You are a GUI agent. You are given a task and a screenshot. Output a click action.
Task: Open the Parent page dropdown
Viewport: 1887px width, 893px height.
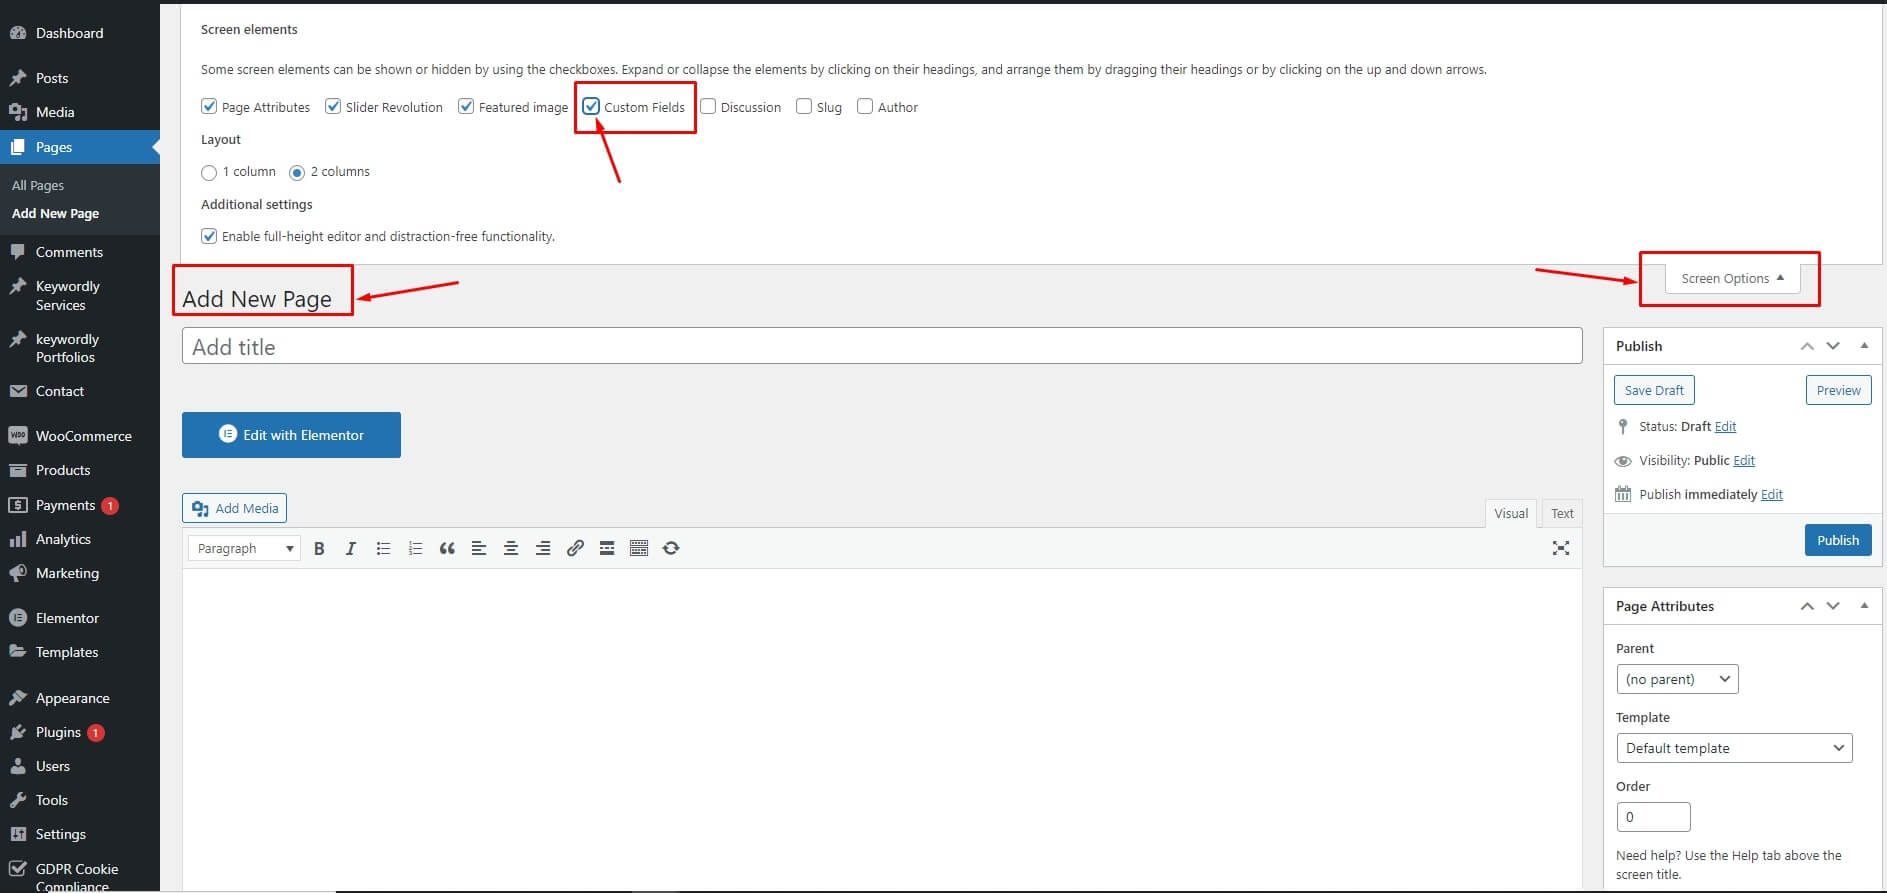1677,679
